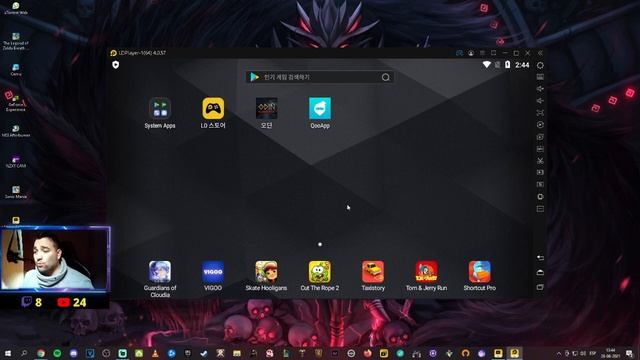Click the Android home button in sidebar
The image size is (640, 360).
(x=540, y=272)
